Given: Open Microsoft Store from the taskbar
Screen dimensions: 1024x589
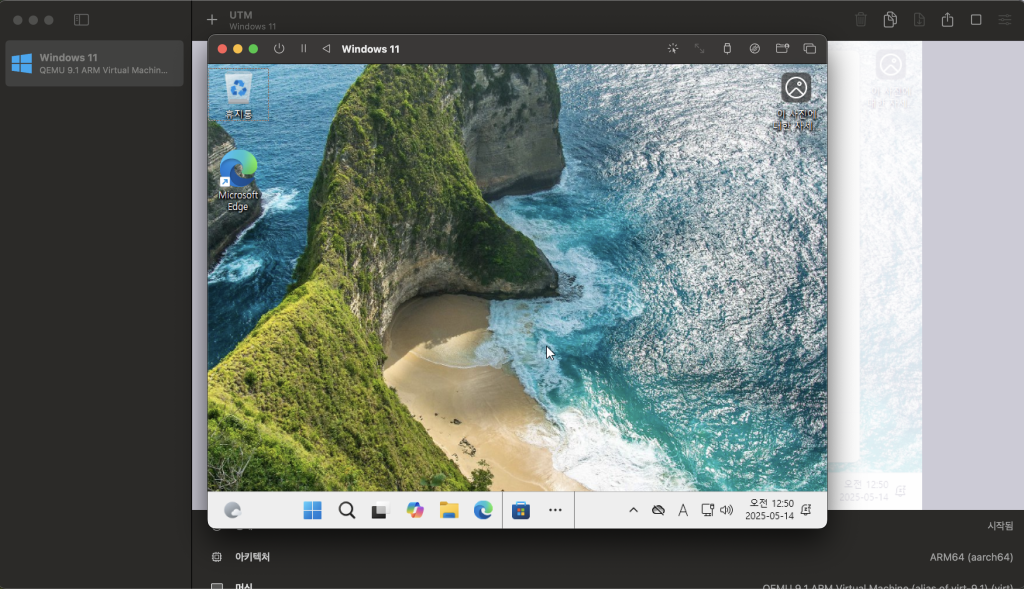Looking at the screenshot, I should tap(520, 510).
